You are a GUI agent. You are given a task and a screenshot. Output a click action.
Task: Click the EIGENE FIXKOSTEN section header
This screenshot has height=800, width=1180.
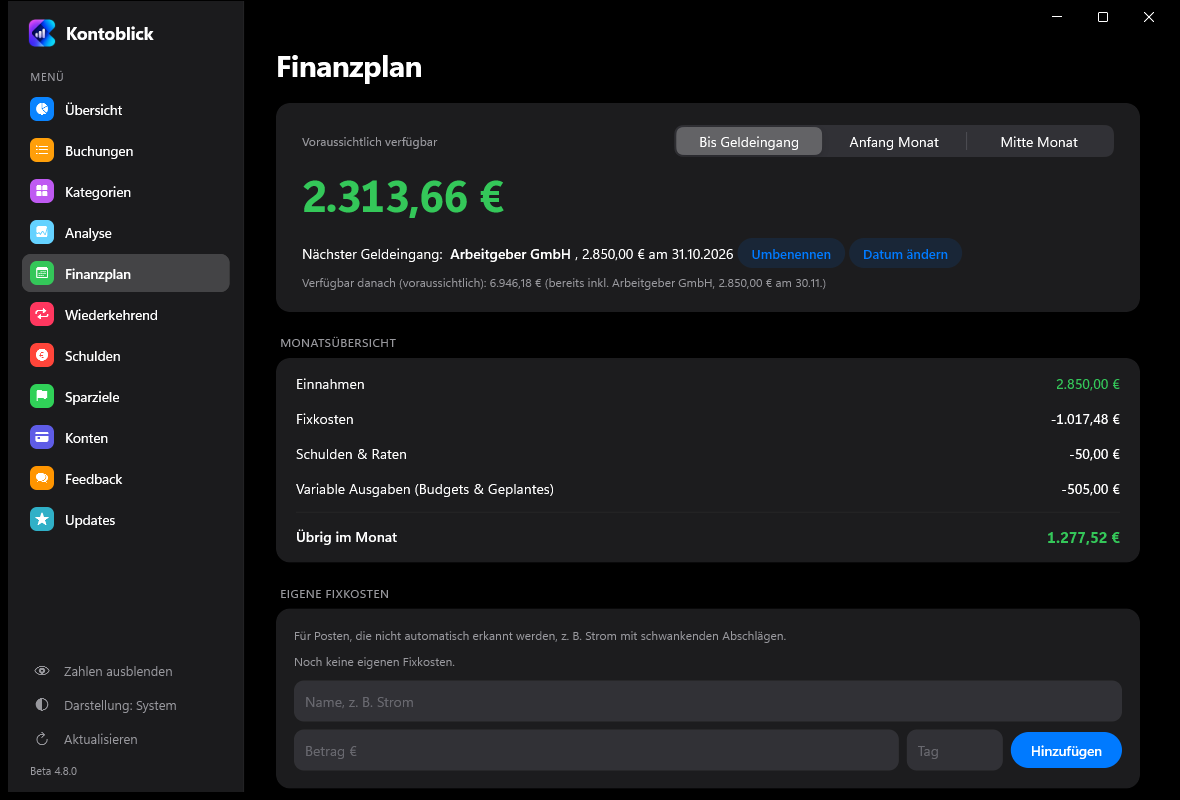(334, 594)
